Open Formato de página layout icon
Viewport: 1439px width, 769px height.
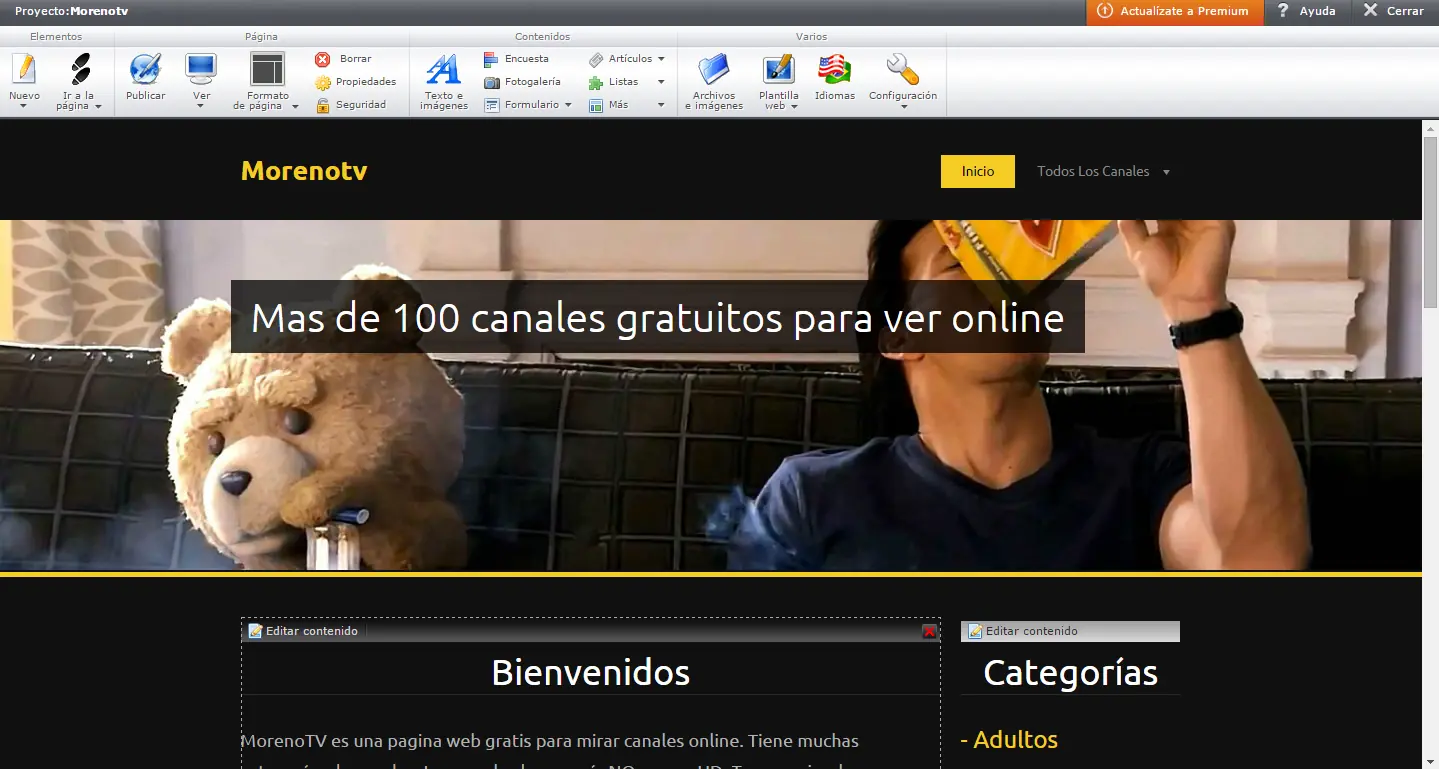click(x=267, y=69)
